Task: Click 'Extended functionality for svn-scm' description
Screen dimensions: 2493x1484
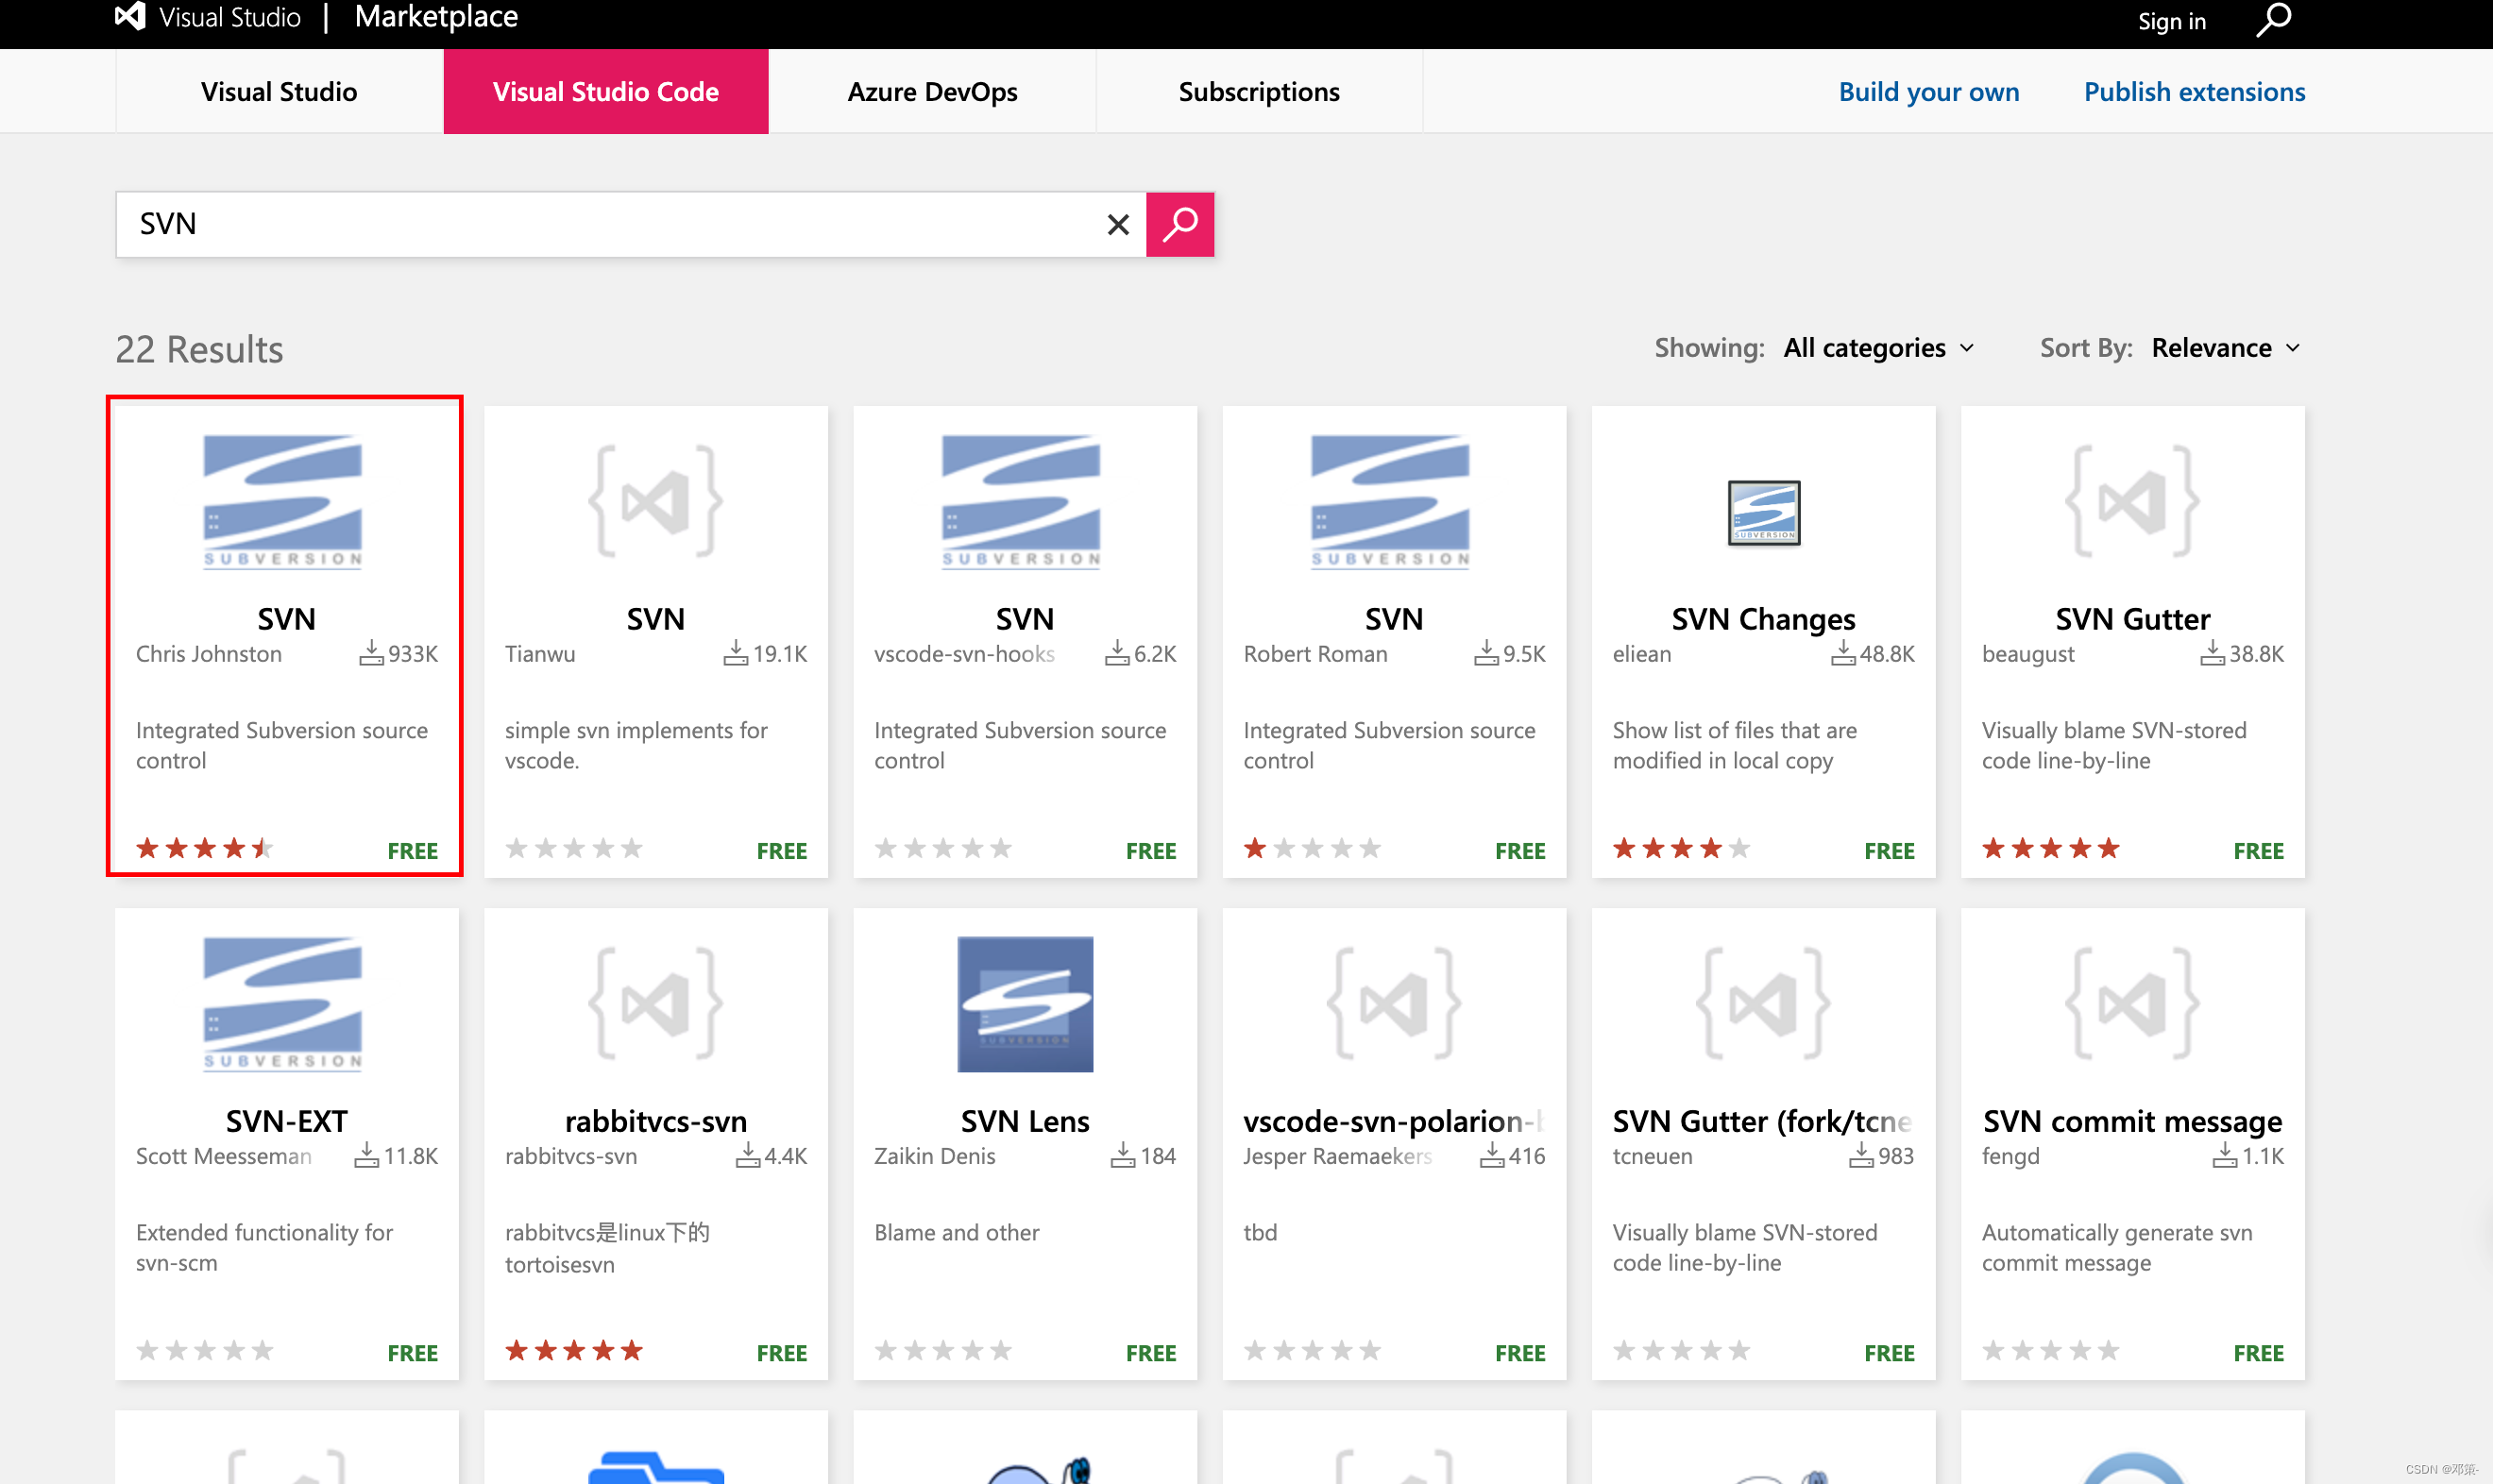Action: pos(264,1247)
